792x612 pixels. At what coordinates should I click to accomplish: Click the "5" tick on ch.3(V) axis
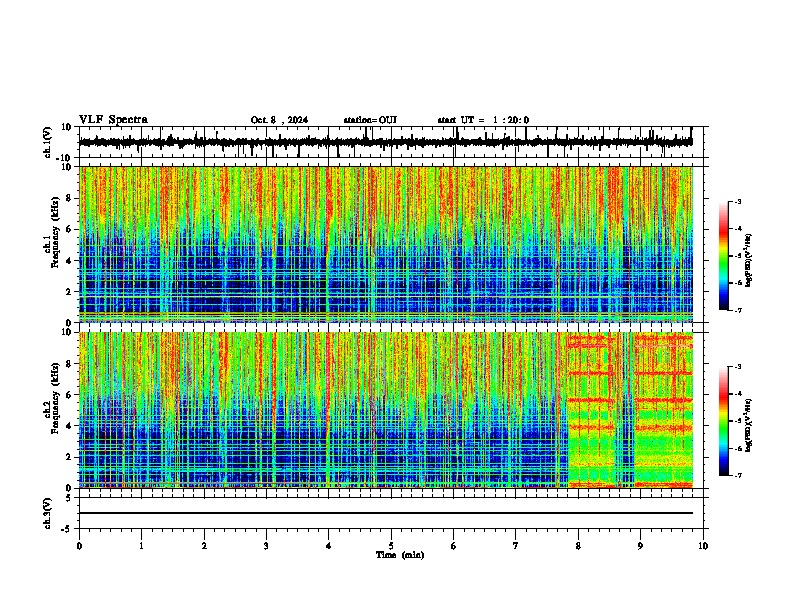70,498
